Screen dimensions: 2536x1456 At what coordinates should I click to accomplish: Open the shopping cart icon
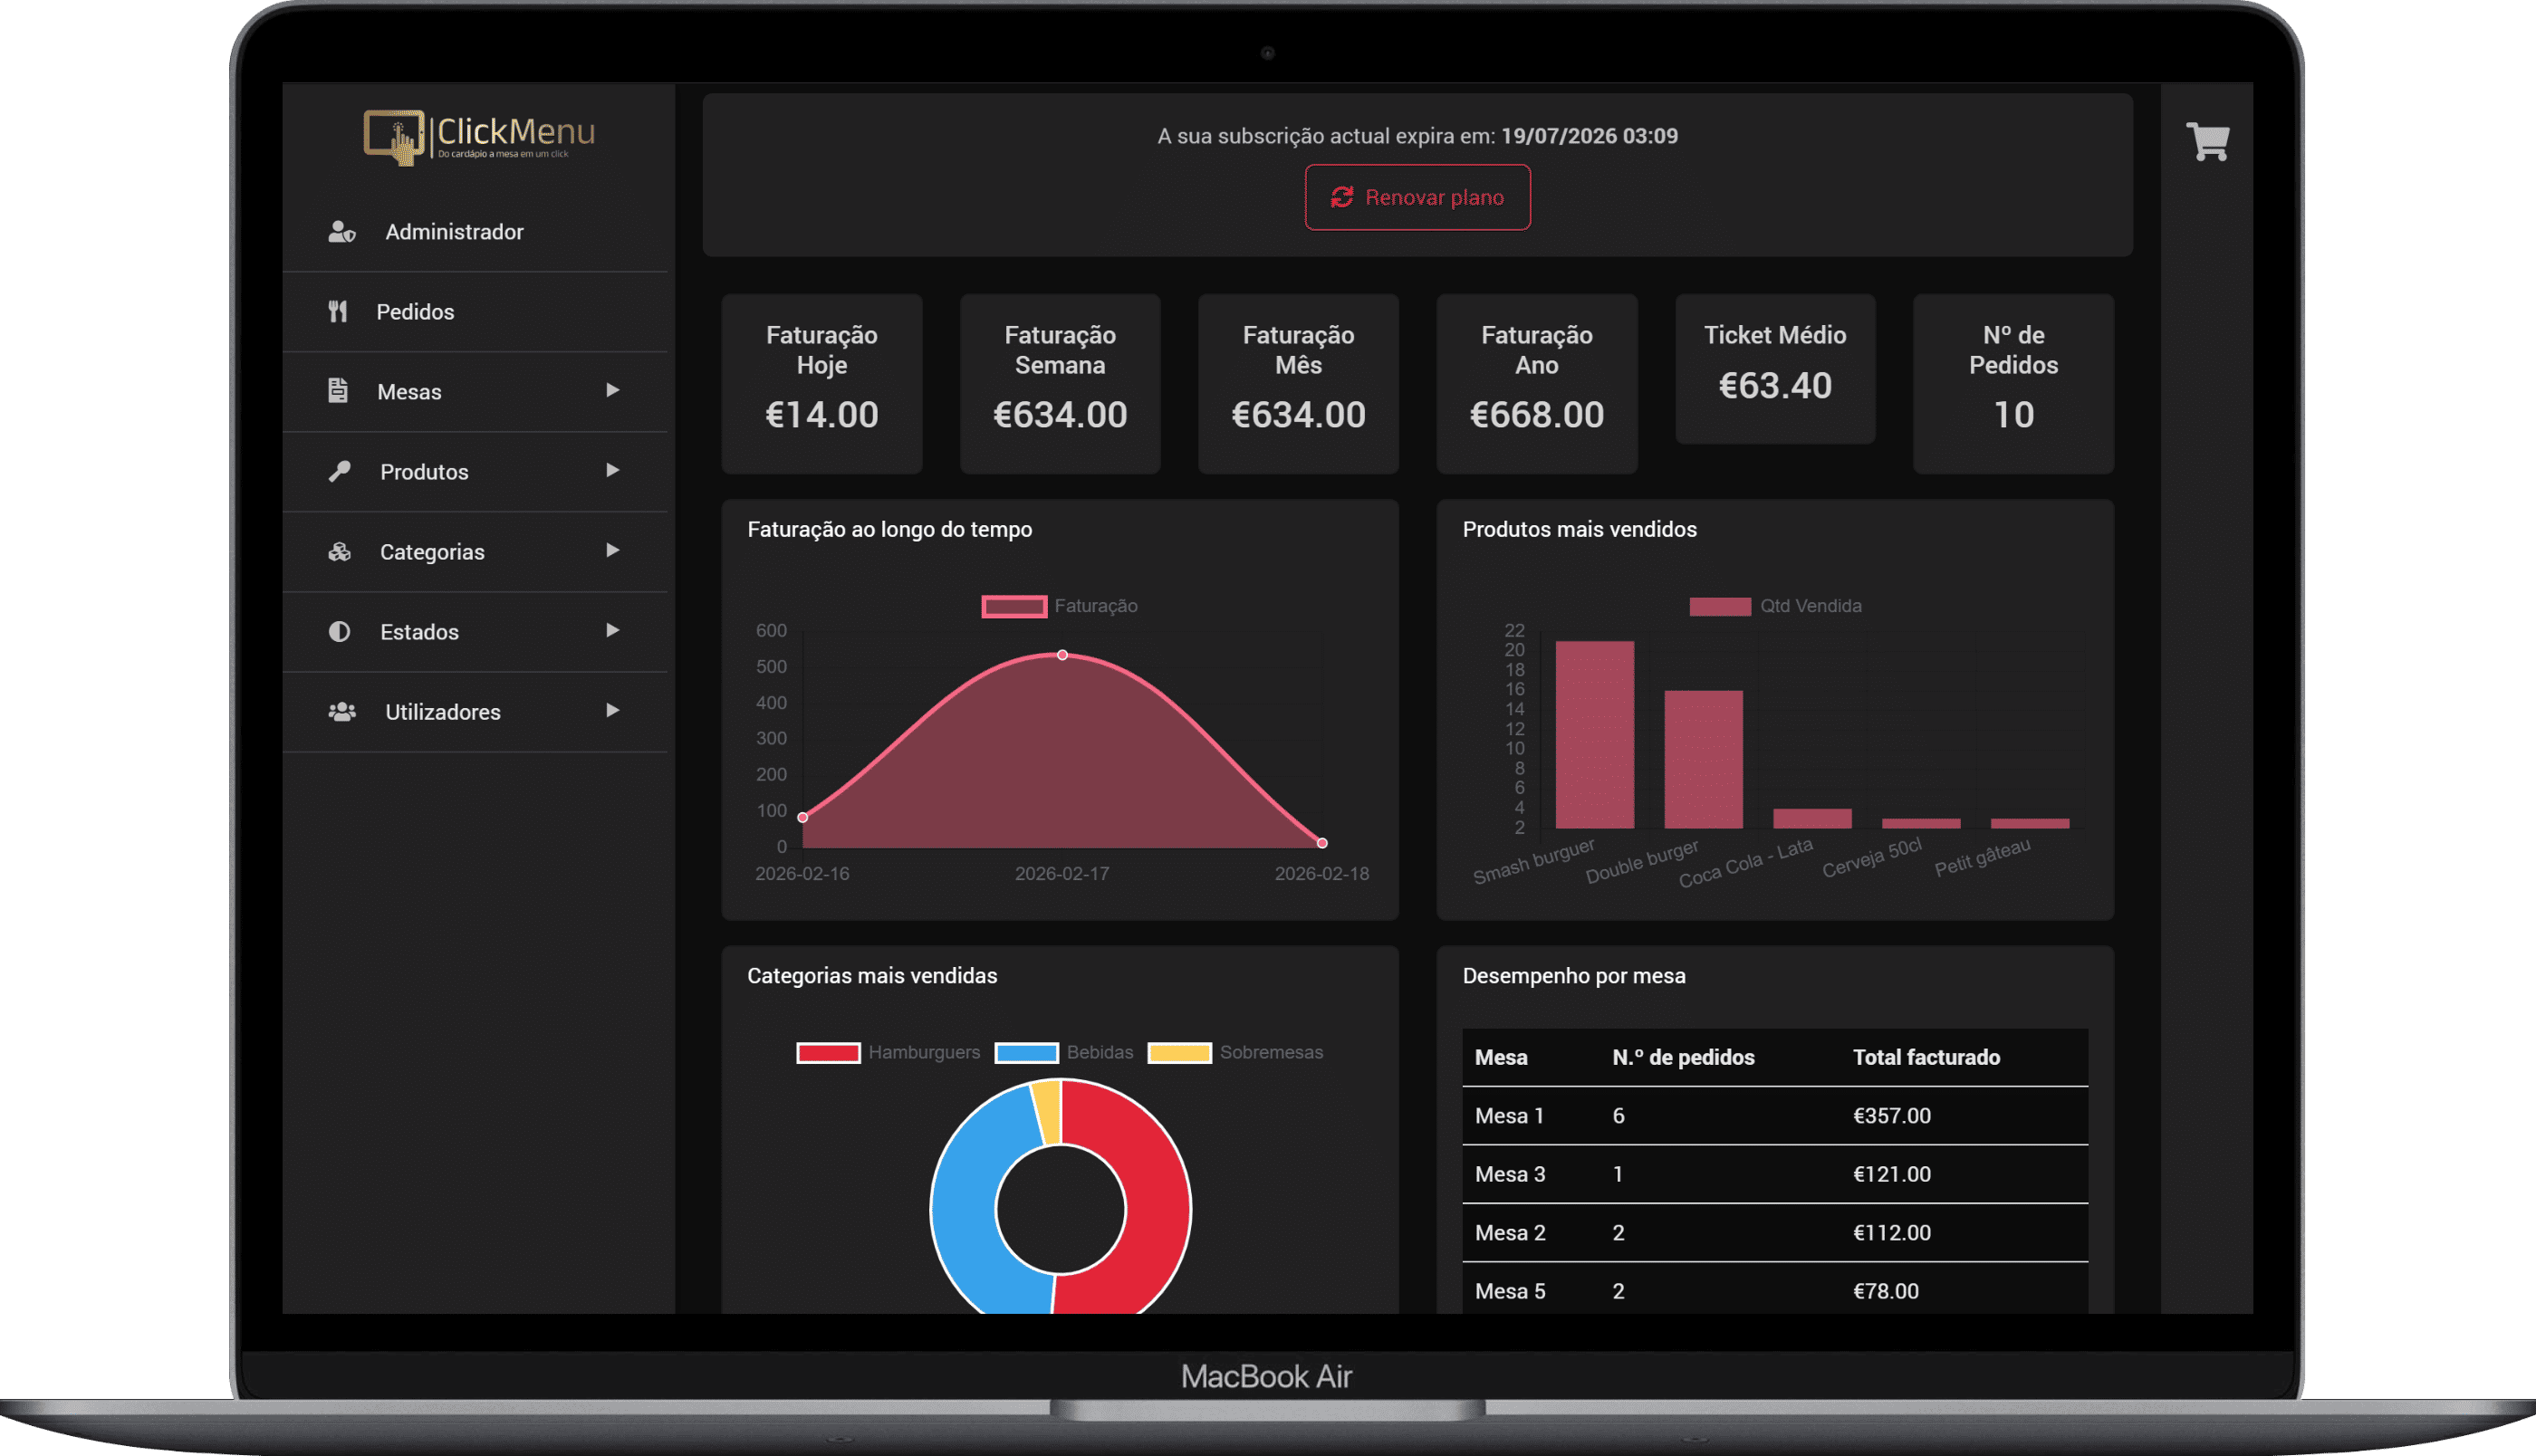[2207, 141]
